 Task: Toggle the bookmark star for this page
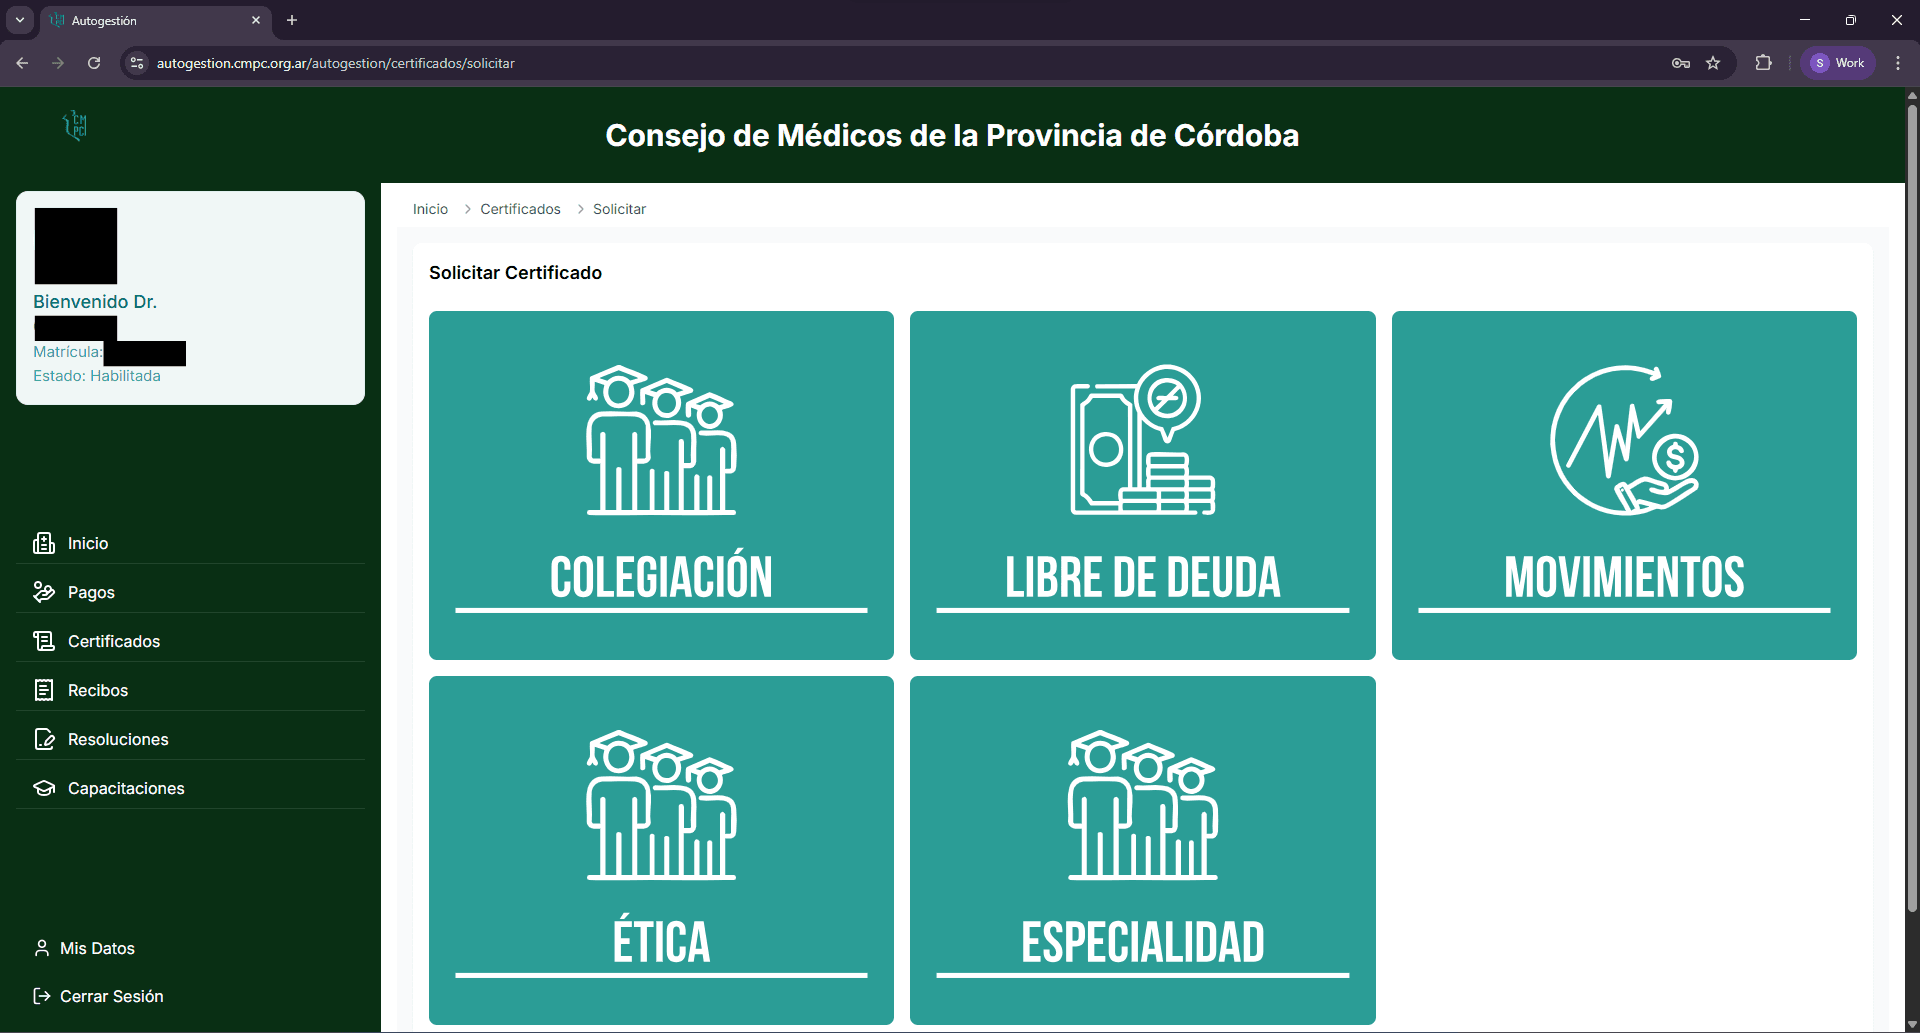[1714, 62]
